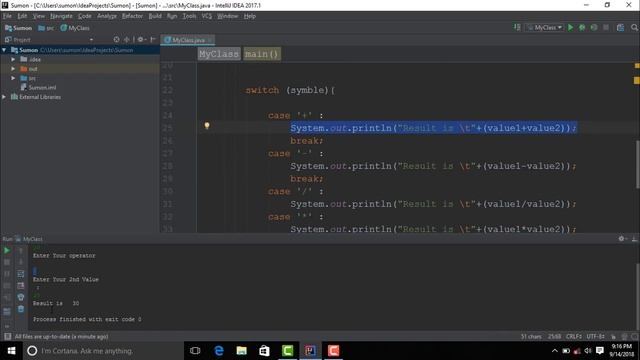Toggle scroll to end in Run console
640x360 pixels.
21,285
